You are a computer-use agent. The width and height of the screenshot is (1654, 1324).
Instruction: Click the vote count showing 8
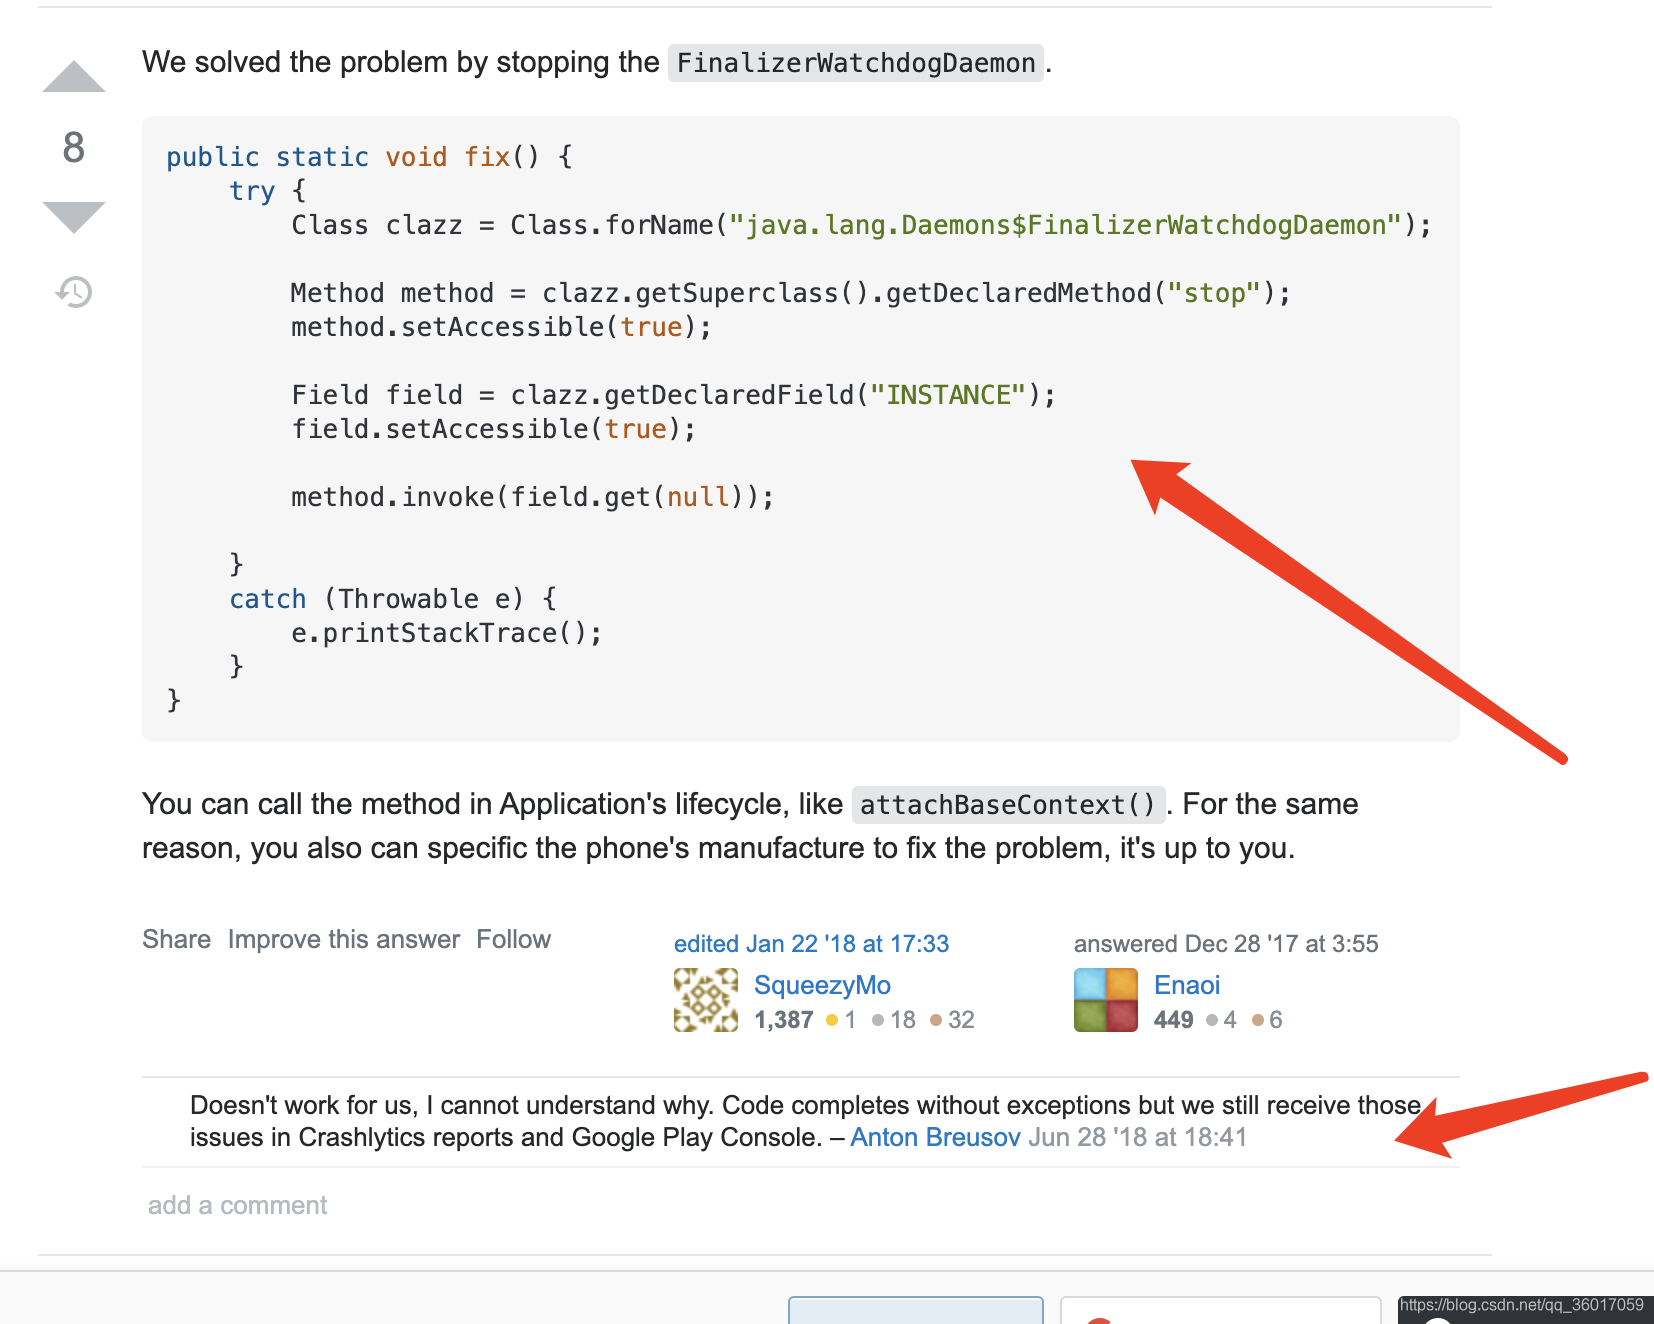[x=71, y=148]
